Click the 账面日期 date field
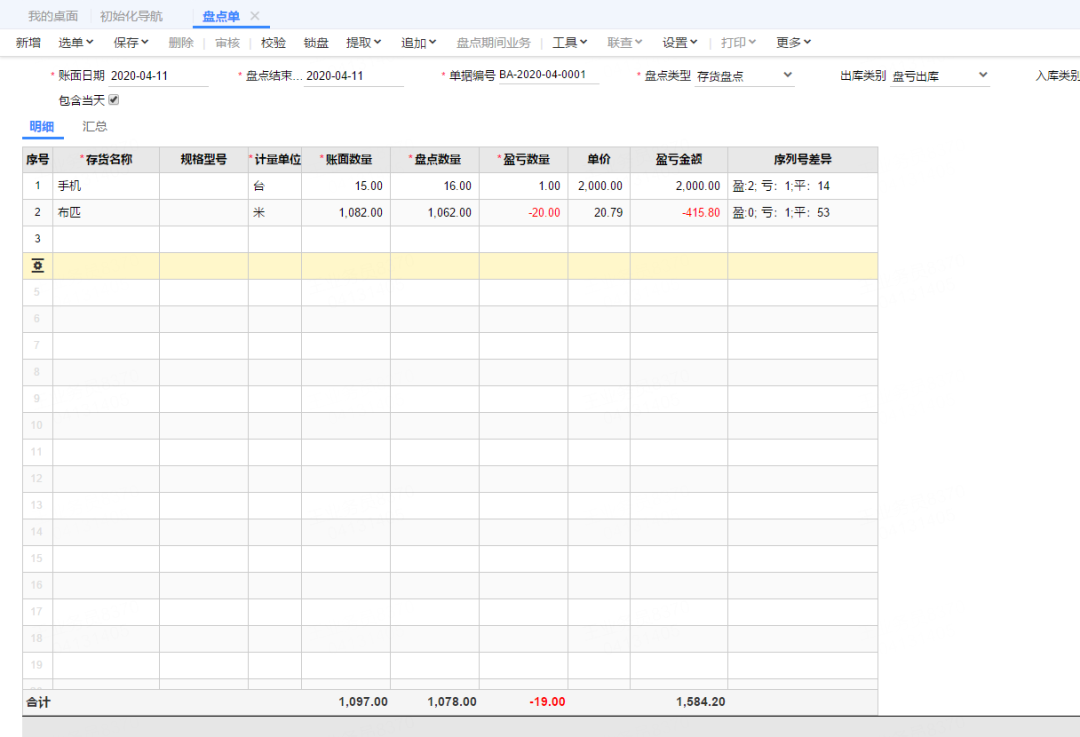 coord(158,76)
